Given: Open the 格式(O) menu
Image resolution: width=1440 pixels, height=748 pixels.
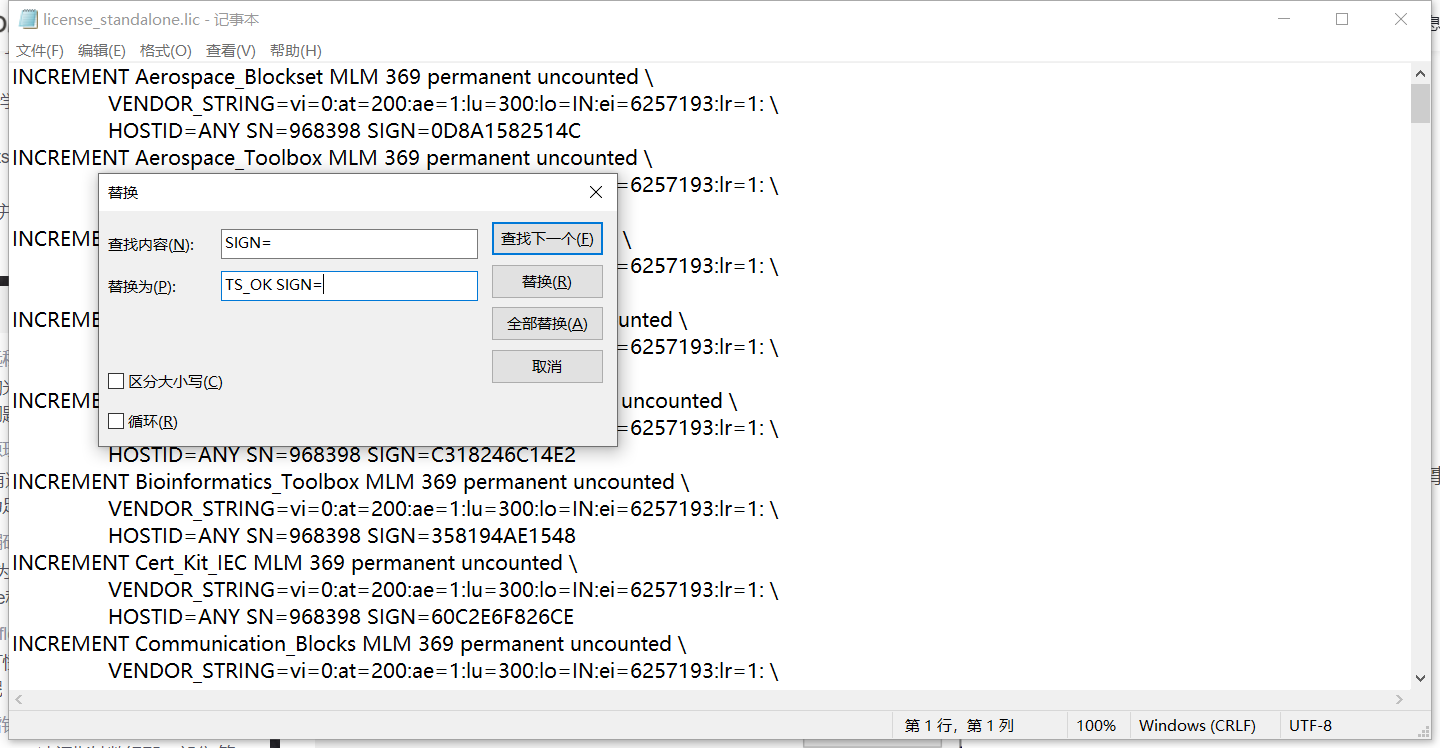Looking at the screenshot, I should point(165,50).
